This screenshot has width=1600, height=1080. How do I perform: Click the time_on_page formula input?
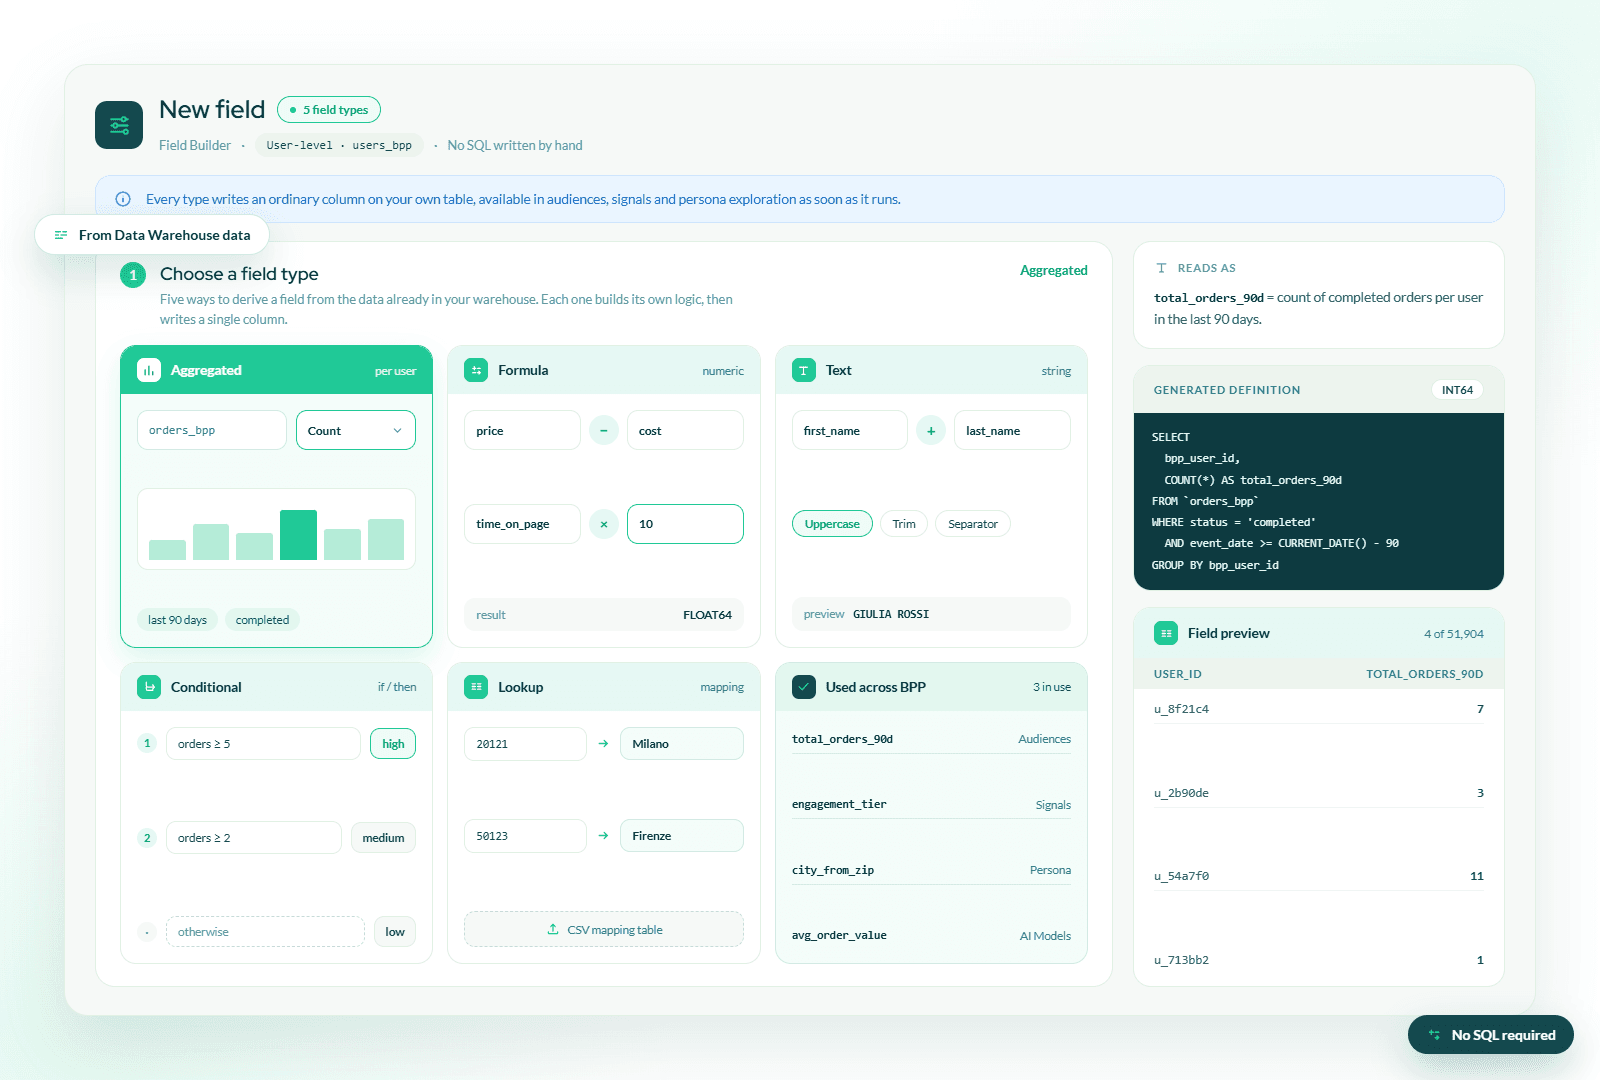(522, 524)
